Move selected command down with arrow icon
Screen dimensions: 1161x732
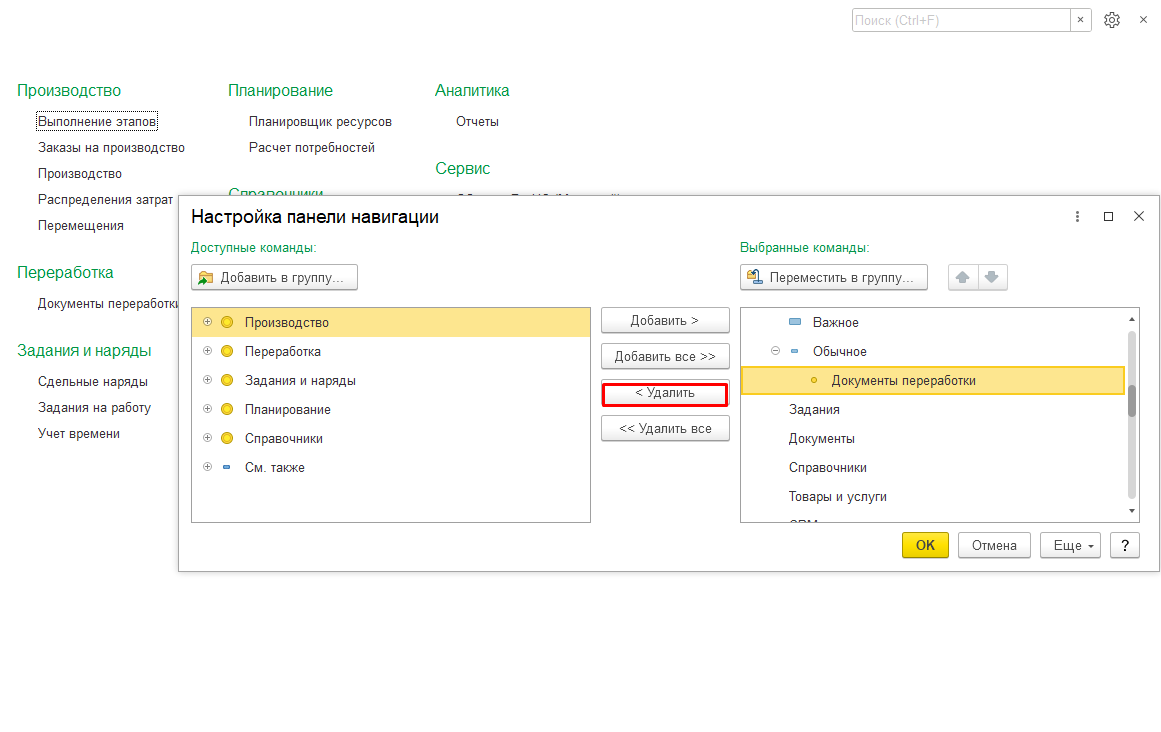click(x=992, y=278)
